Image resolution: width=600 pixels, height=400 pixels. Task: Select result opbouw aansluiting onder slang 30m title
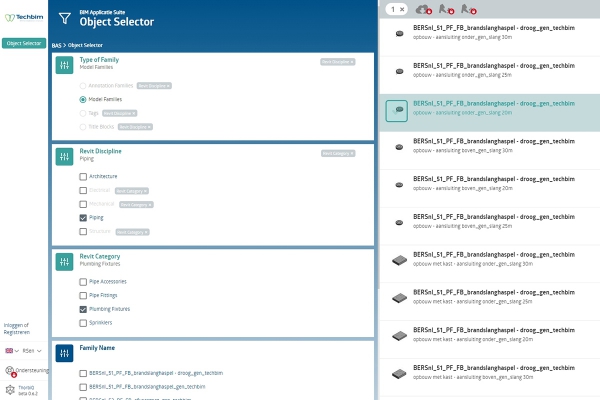pos(494,28)
